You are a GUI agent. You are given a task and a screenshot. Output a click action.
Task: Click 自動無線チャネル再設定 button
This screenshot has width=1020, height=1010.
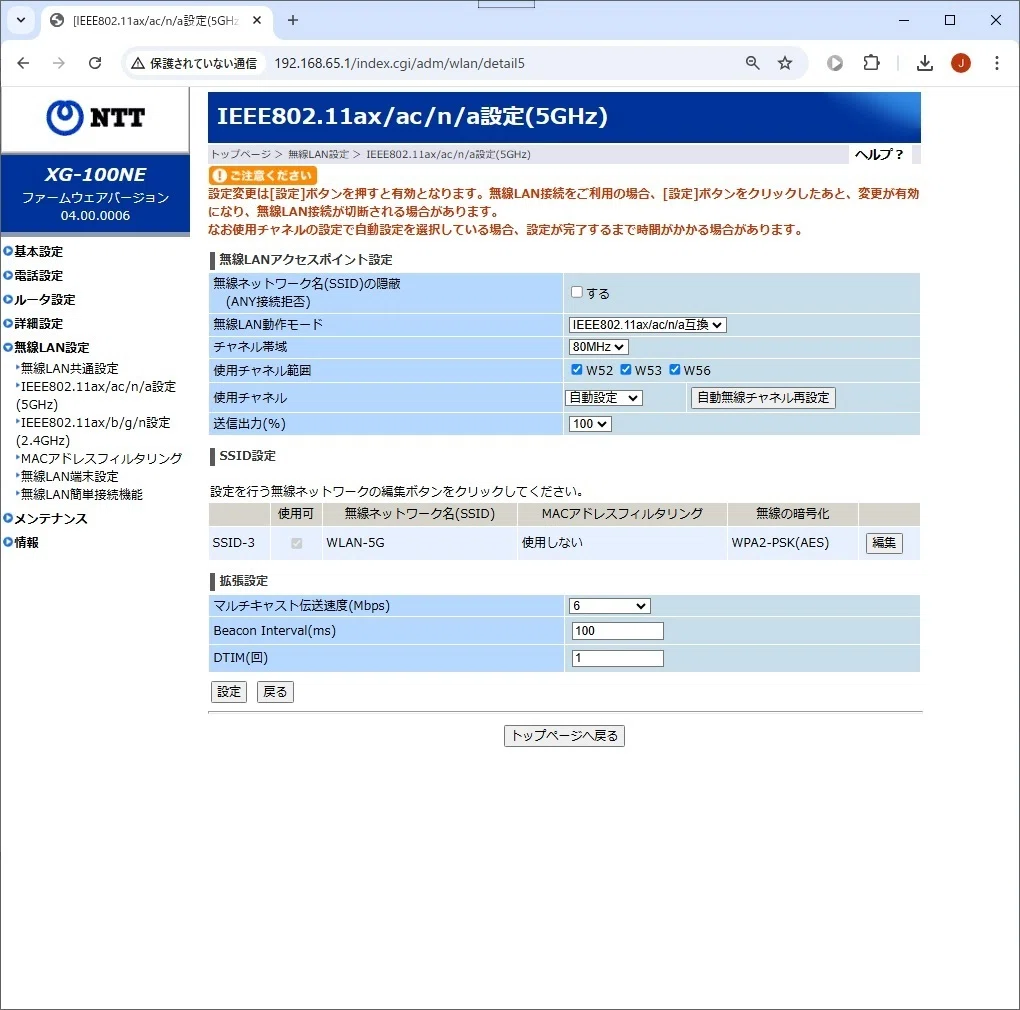pyautogui.click(x=763, y=397)
